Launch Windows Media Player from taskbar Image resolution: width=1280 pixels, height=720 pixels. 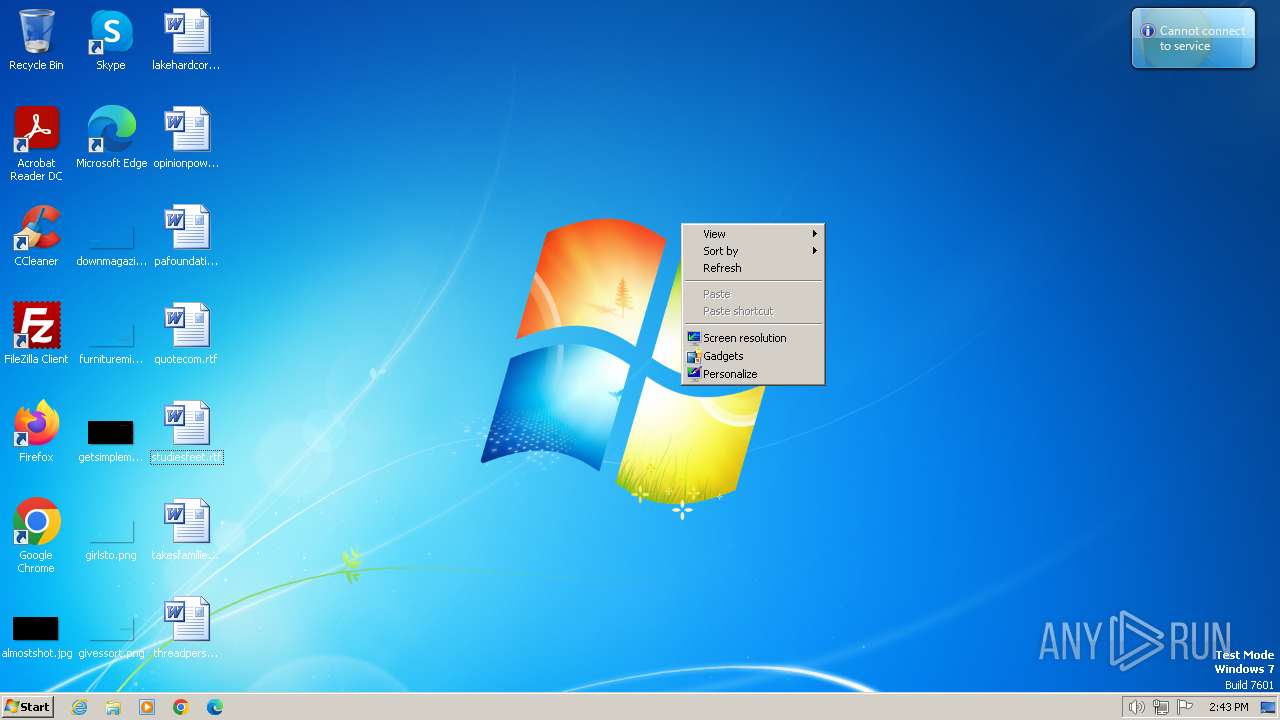[147, 707]
